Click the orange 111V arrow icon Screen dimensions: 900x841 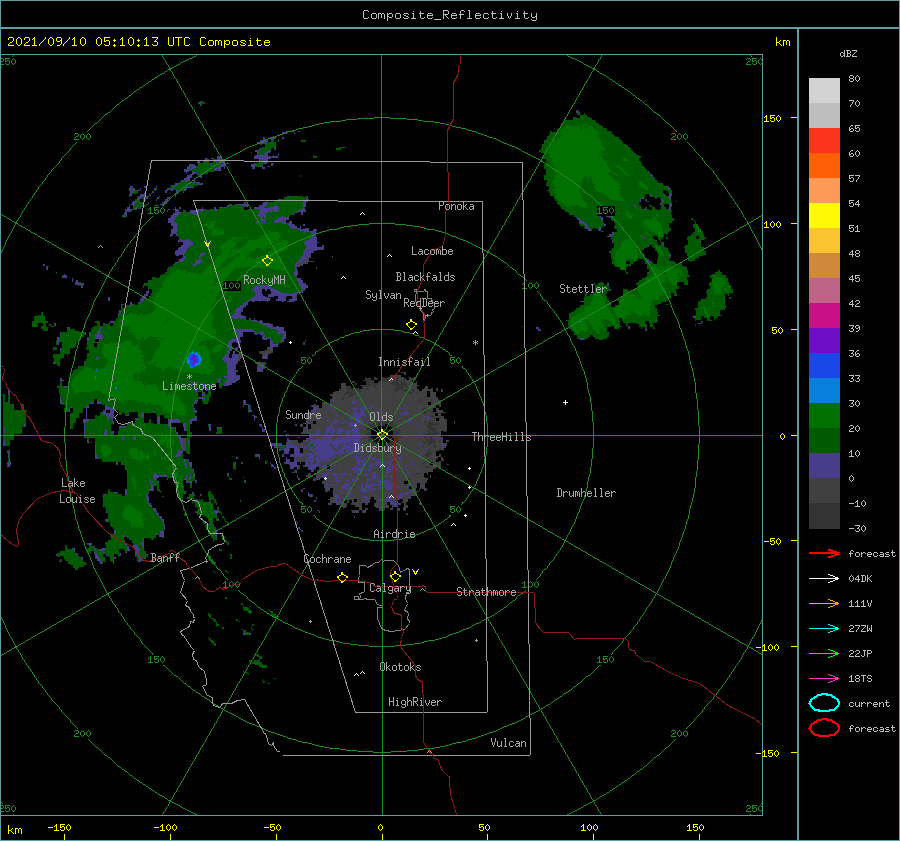[x=824, y=603]
